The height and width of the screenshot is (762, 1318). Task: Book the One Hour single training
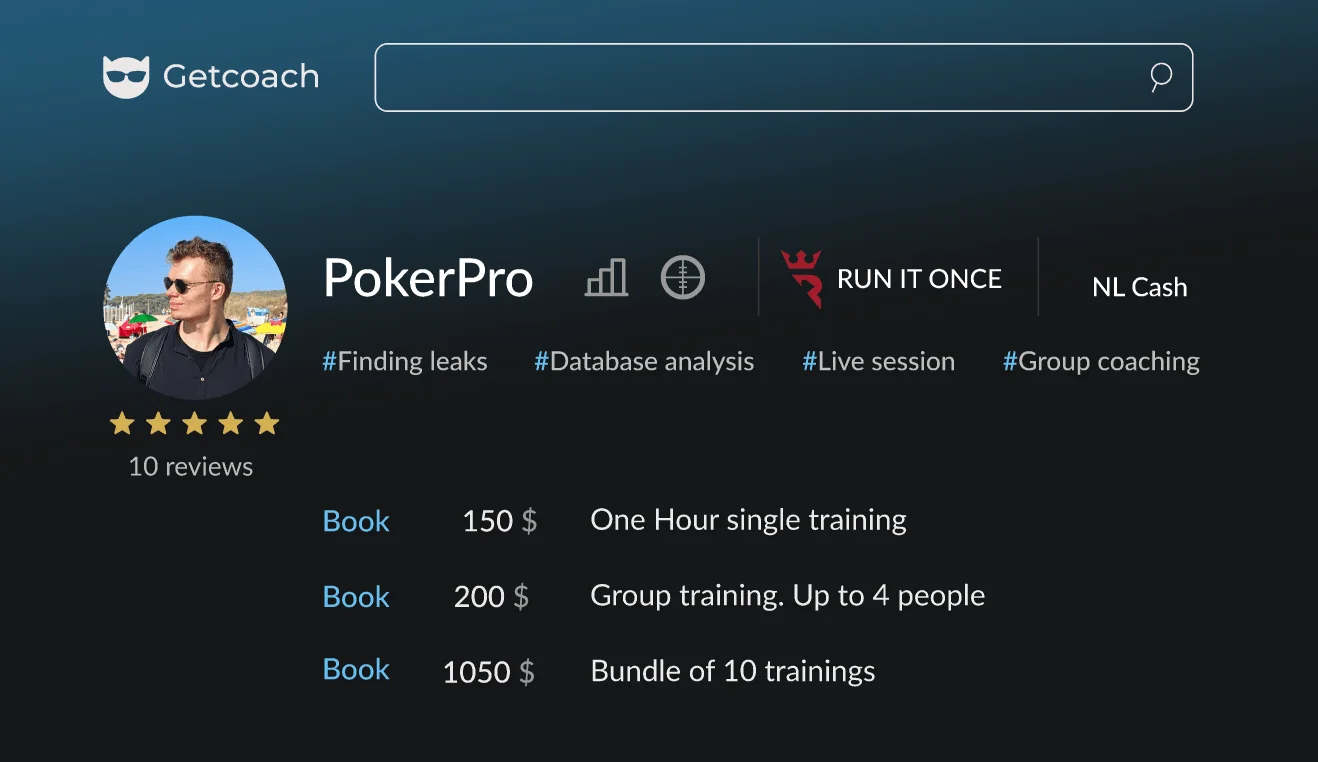[x=356, y=521]
